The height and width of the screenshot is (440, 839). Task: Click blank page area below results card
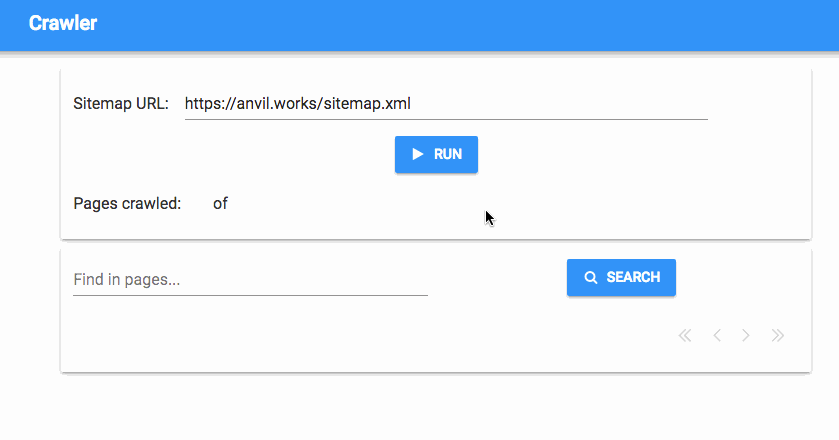pos(420,408)
